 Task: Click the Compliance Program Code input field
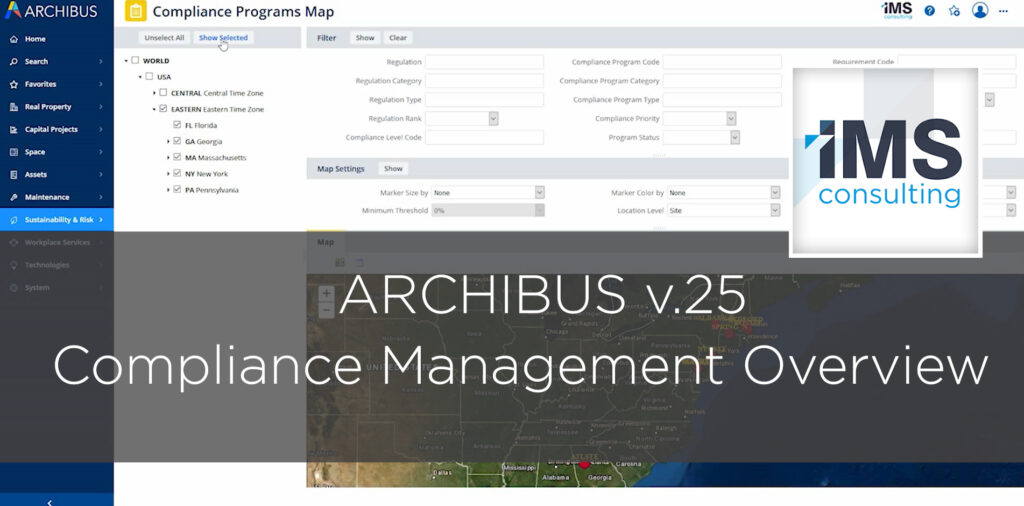[722, 62]
